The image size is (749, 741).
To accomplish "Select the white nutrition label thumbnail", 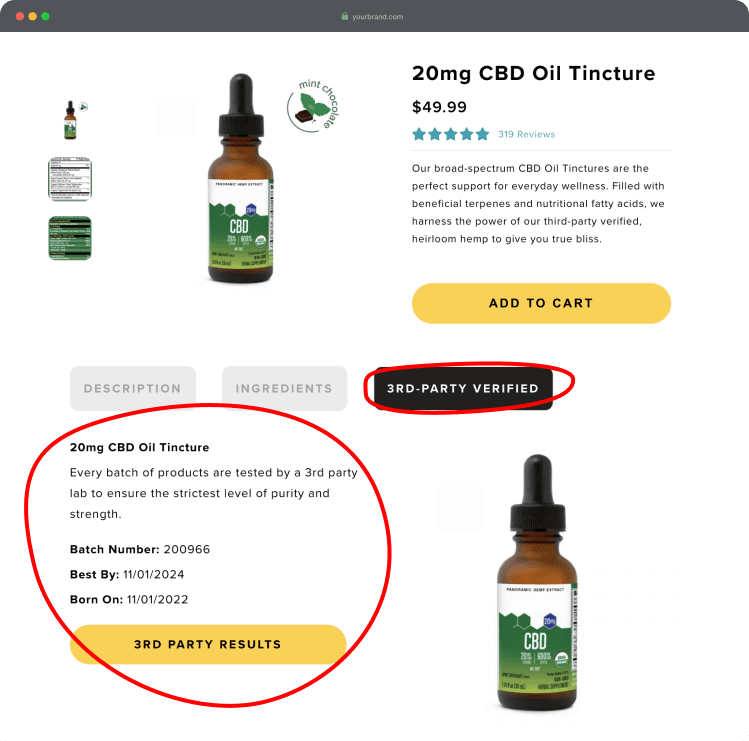I will [70, 179].
